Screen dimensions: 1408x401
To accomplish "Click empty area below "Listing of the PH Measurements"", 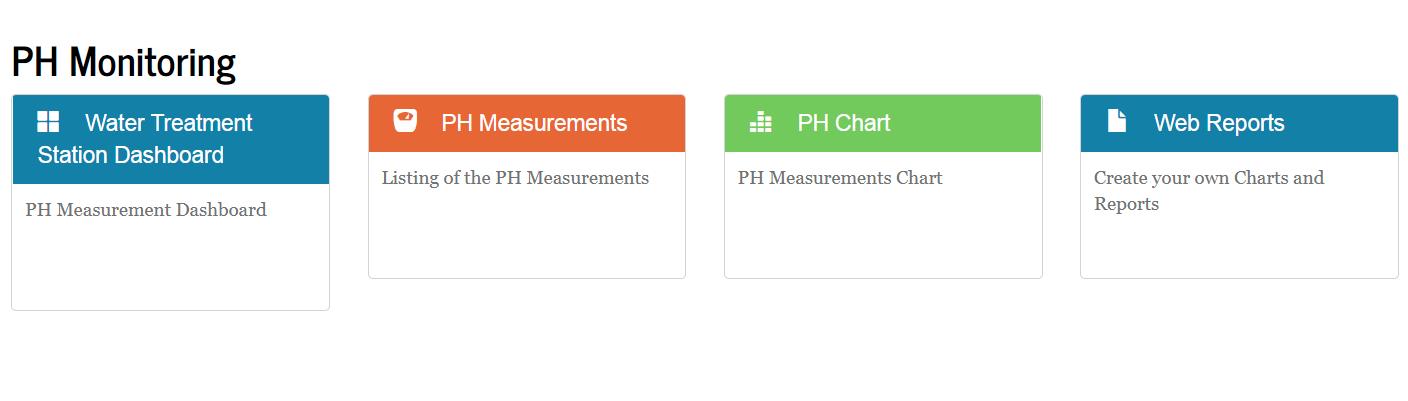I will tap(526, 235).
